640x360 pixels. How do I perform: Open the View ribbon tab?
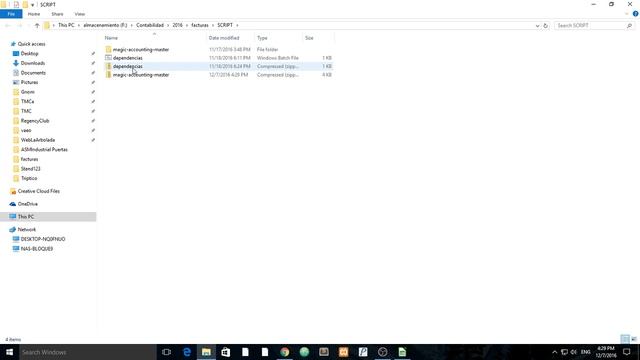coord(80,14)
